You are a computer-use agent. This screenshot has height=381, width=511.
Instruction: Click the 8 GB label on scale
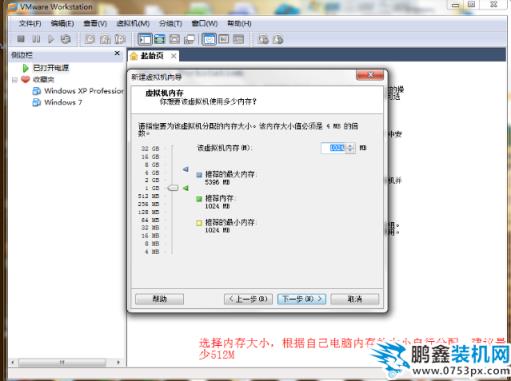tap(152, 165)
